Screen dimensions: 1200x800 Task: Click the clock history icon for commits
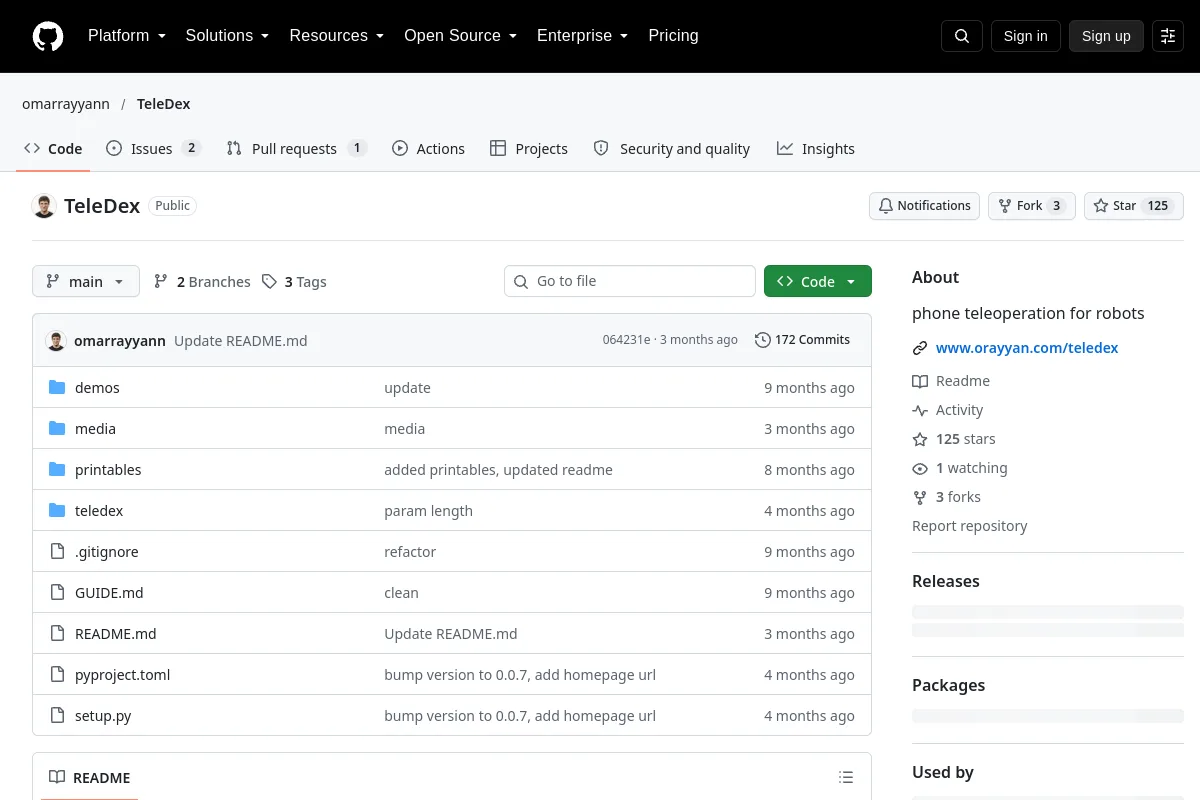click(763, 340)
